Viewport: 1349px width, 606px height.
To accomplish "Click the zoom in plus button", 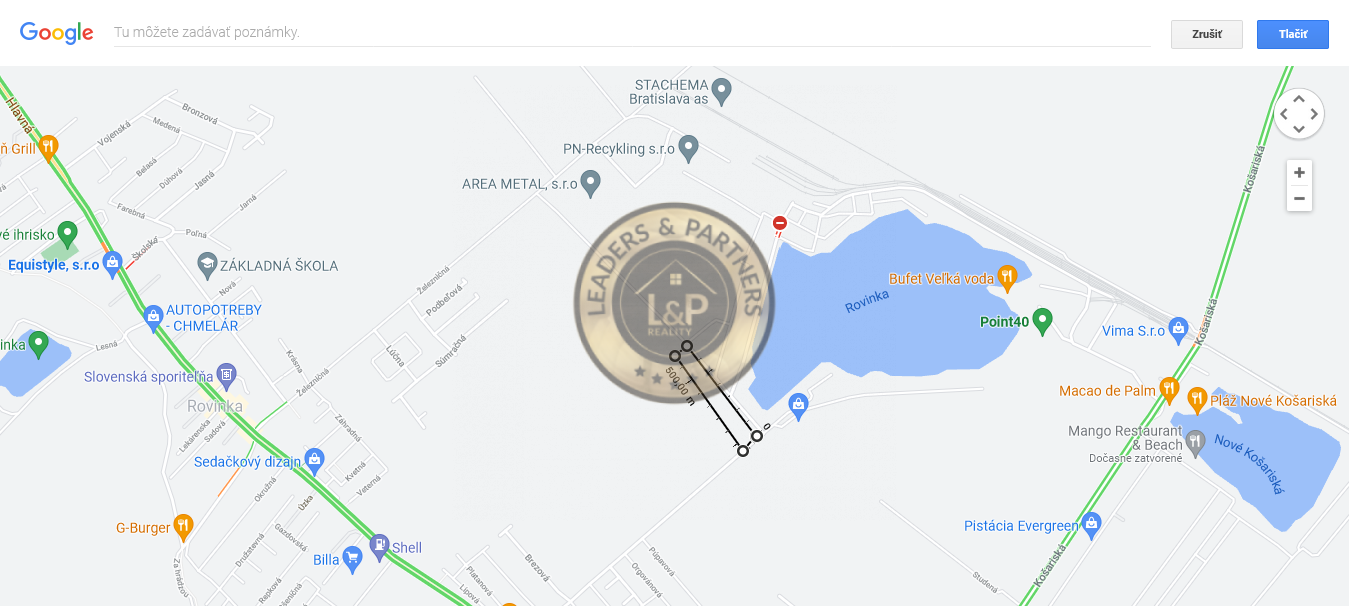I will (1299, 172).
